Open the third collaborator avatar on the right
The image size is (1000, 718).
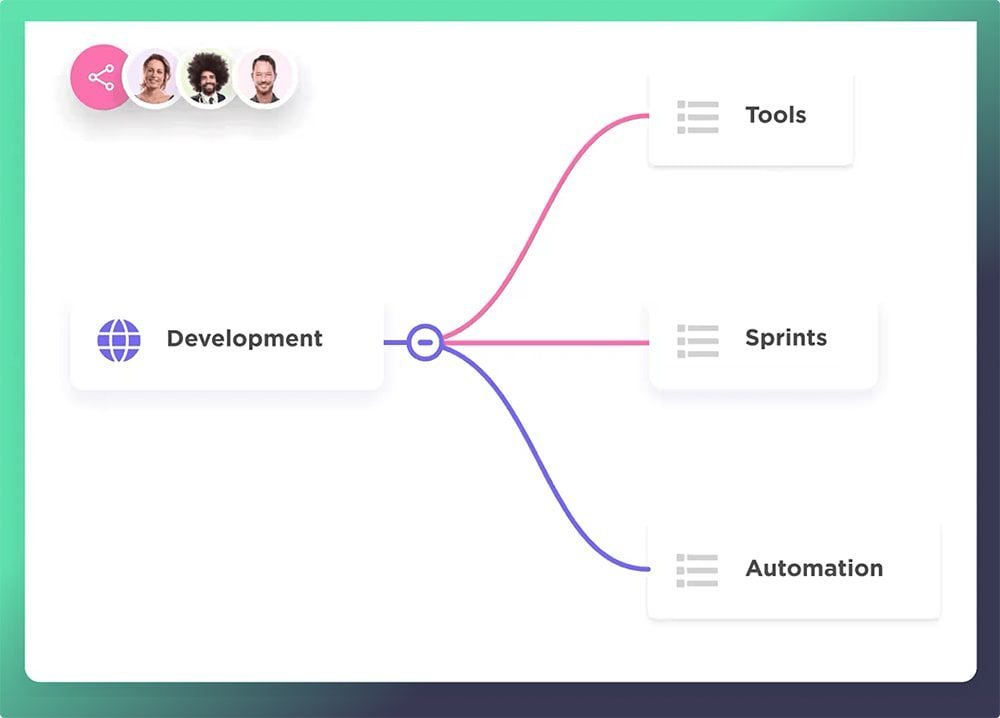click(264, 78)
